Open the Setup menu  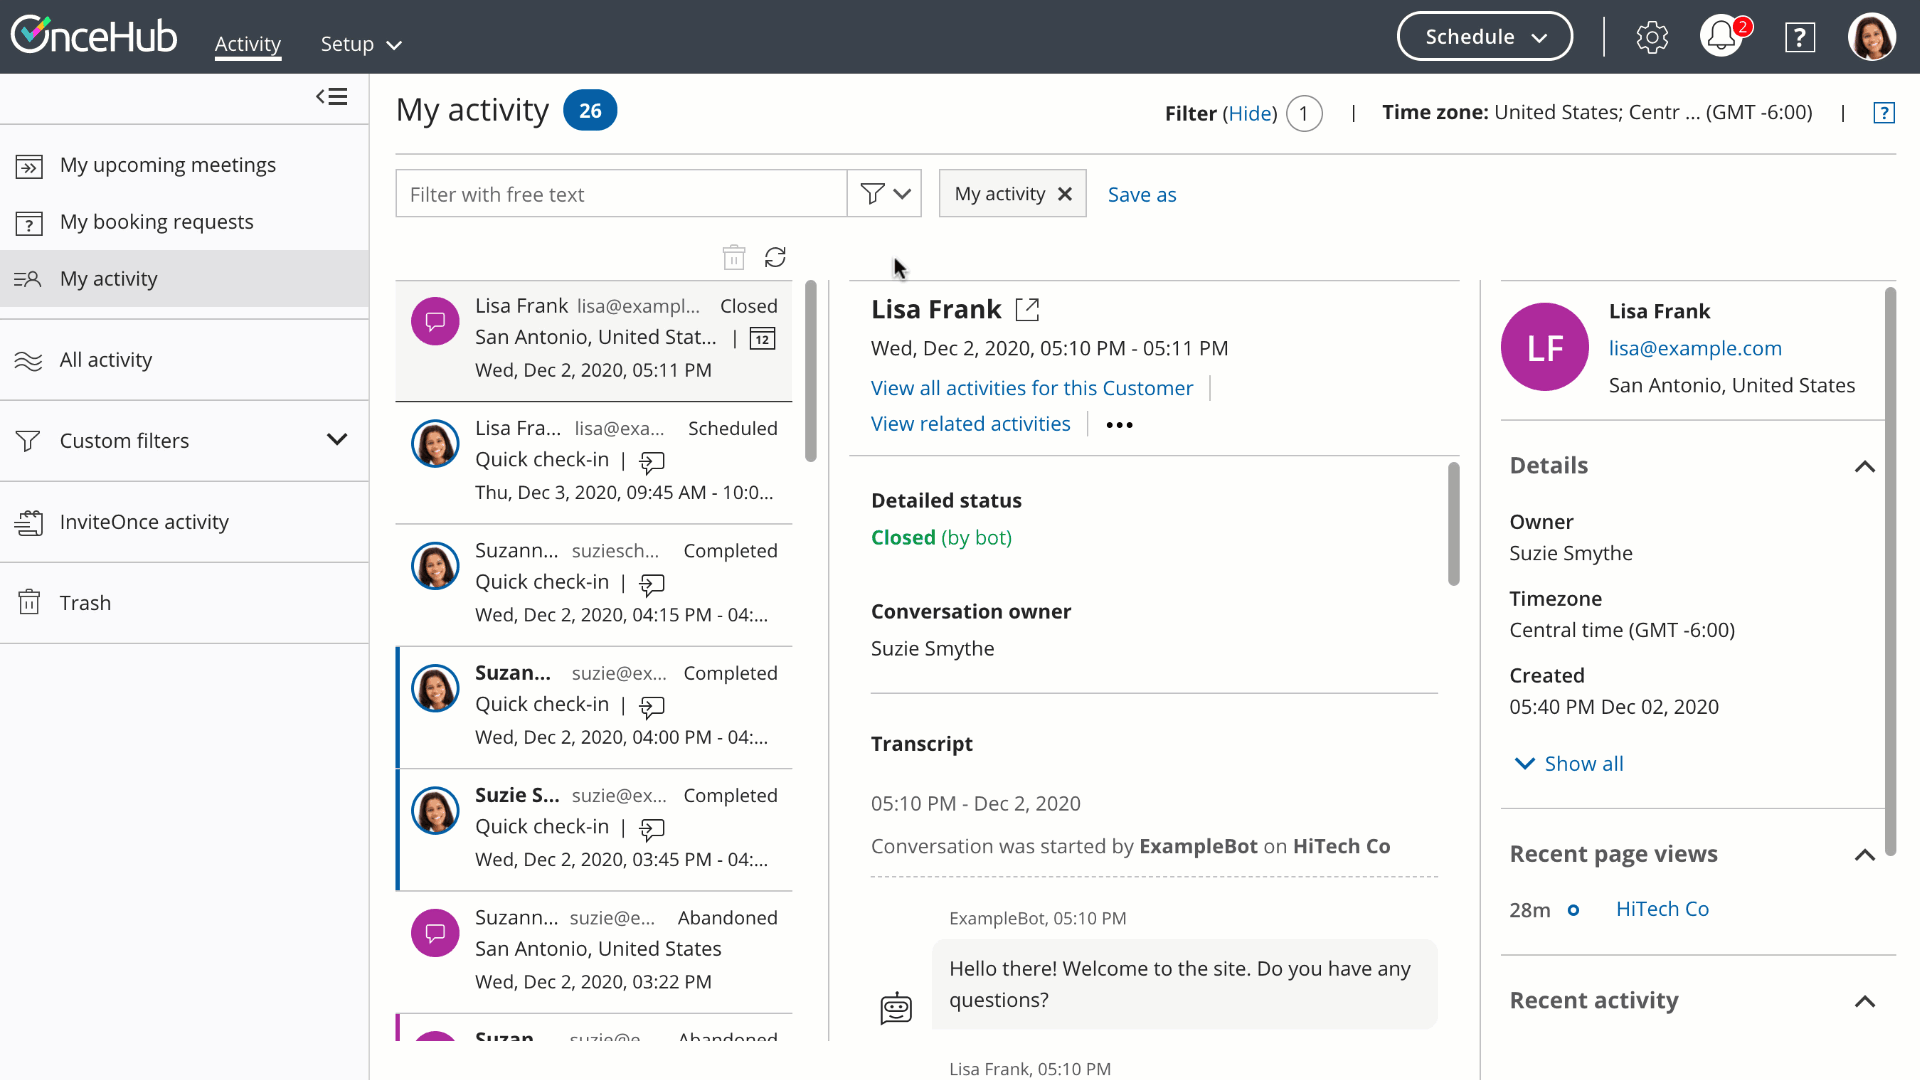(360, 44)
